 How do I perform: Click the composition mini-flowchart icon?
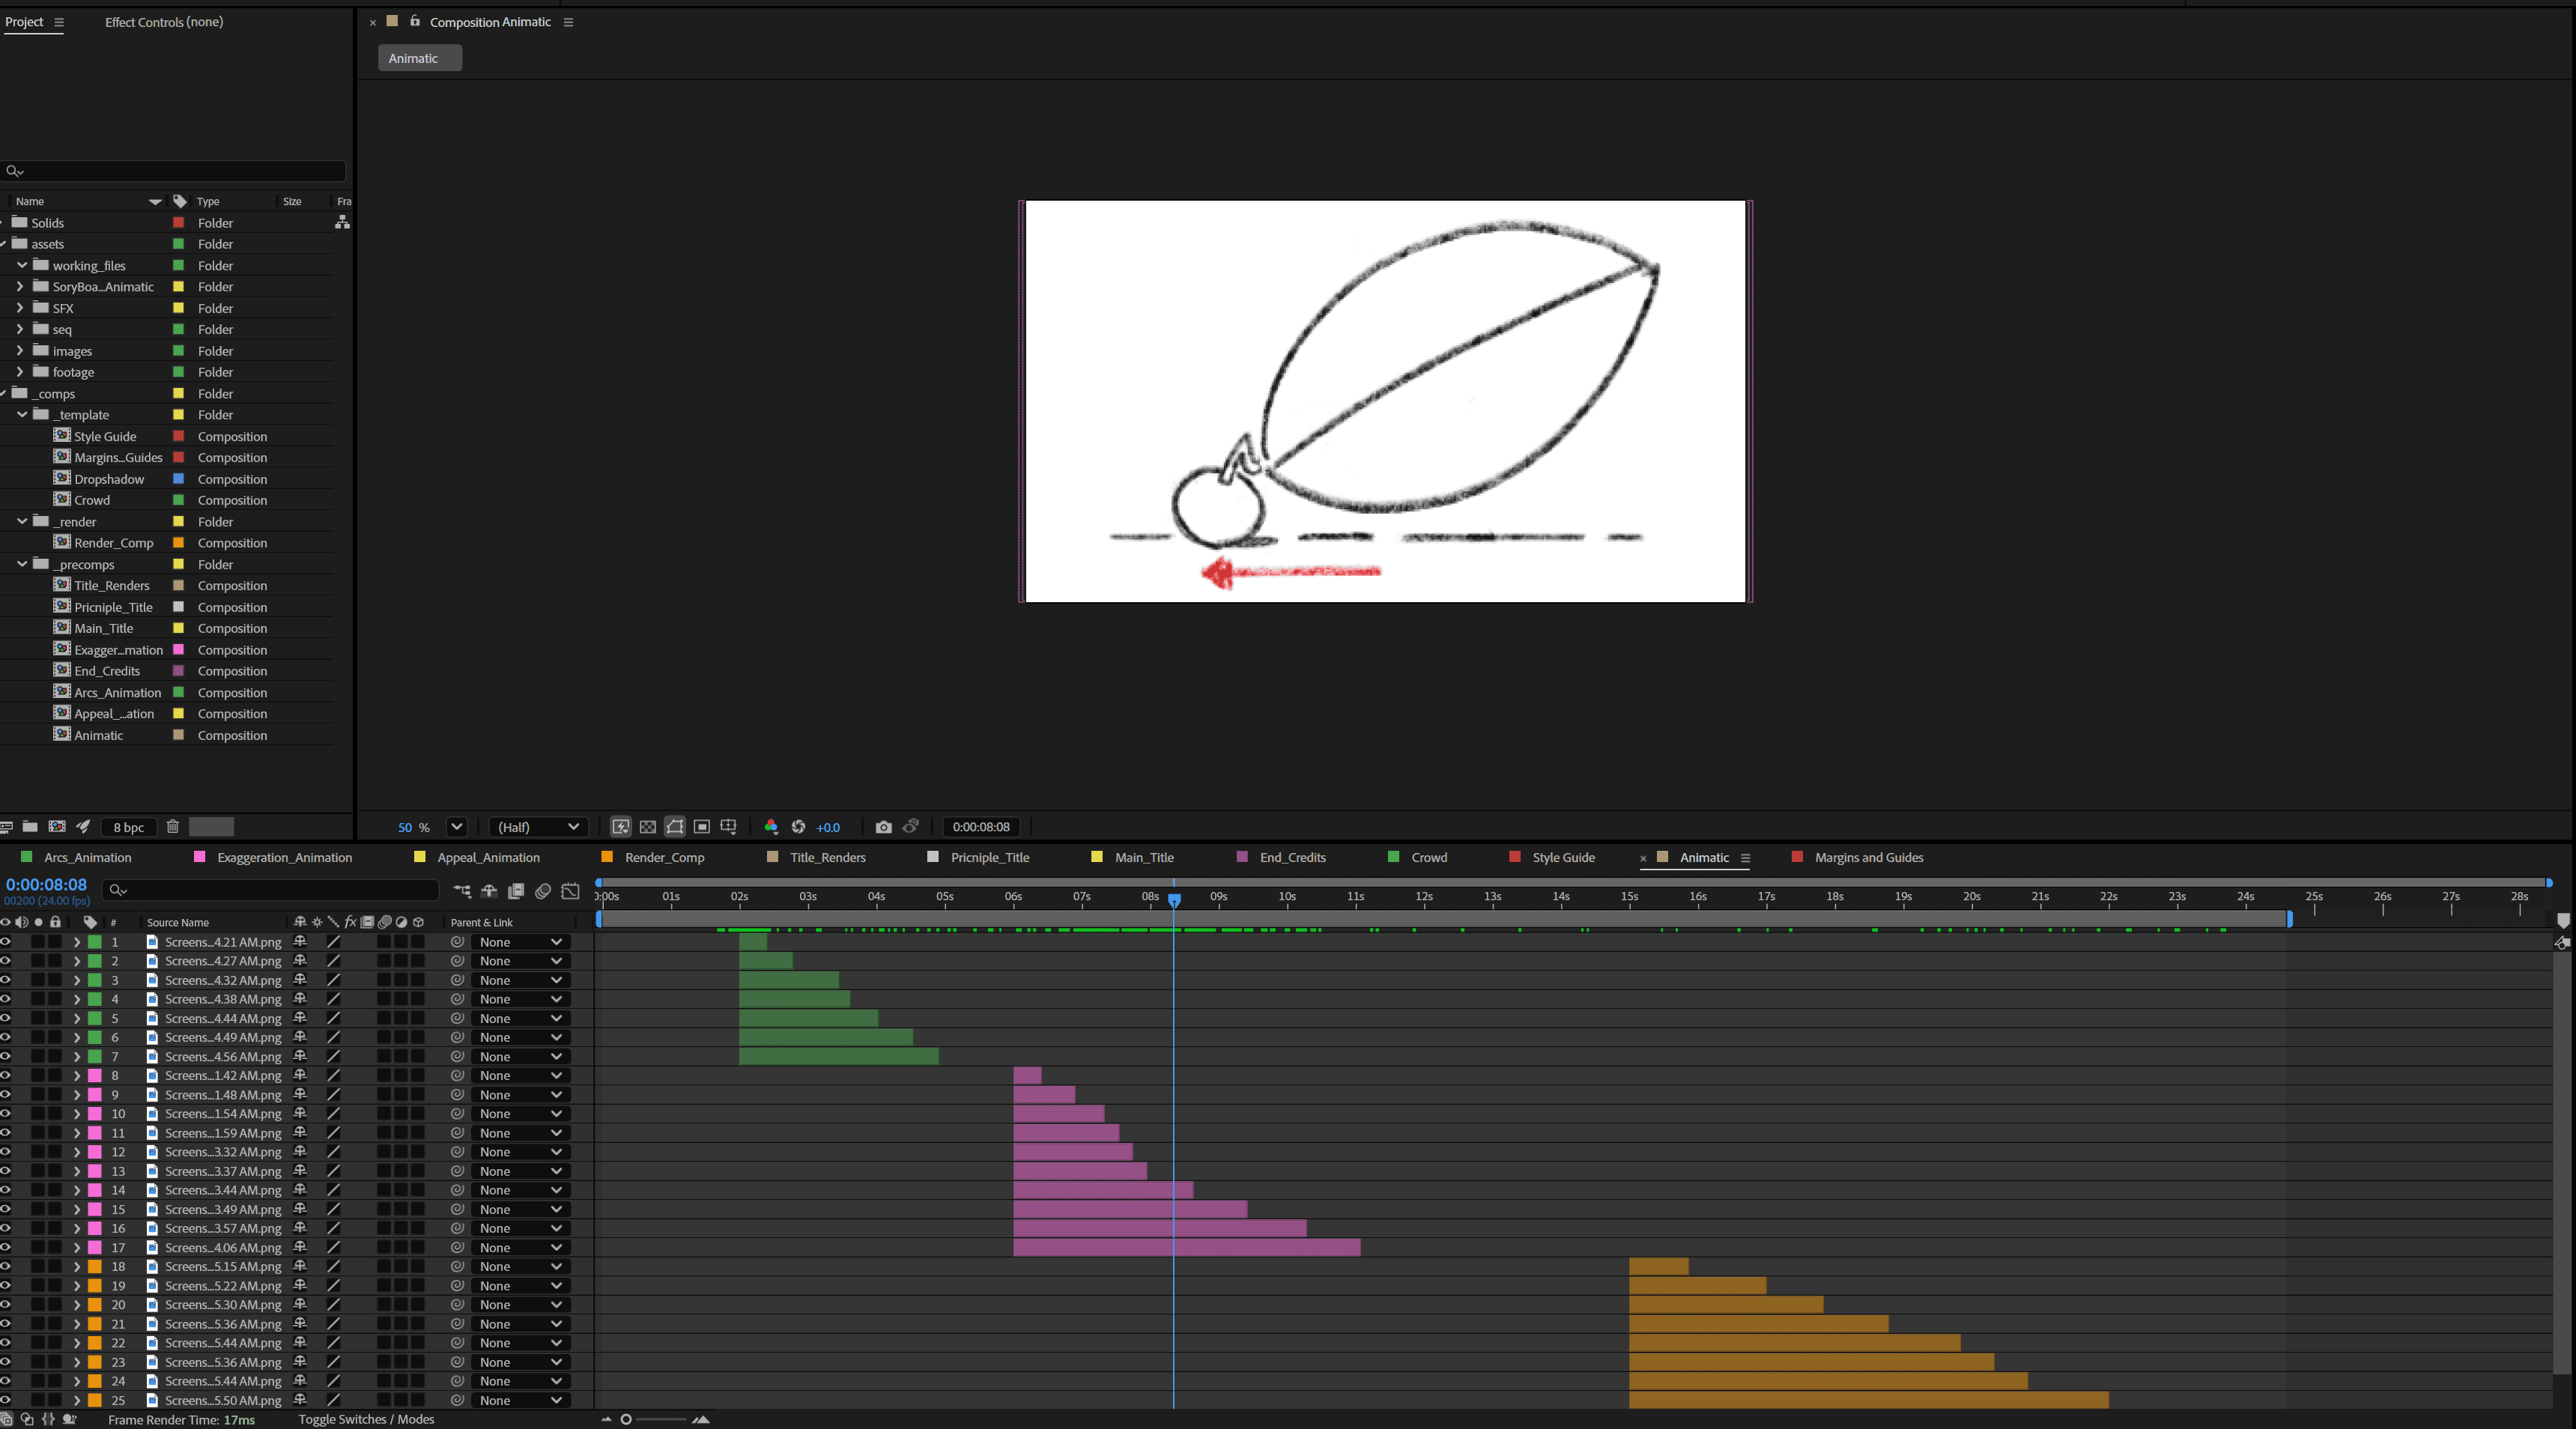(x=462, y=890)
